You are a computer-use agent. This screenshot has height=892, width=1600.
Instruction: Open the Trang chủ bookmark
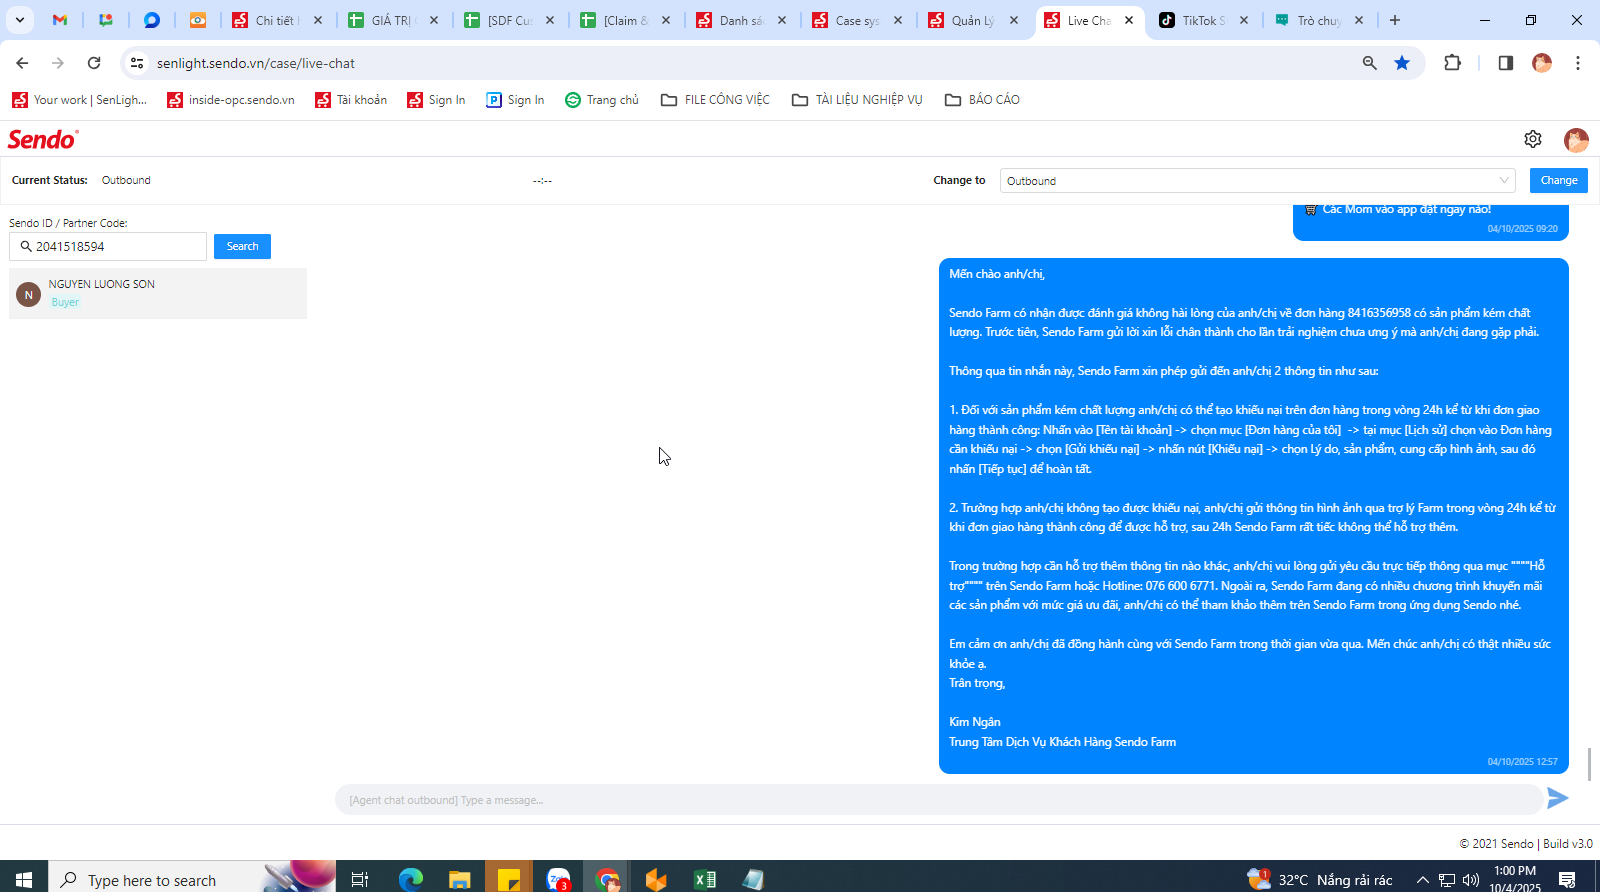tap(602, 100)
